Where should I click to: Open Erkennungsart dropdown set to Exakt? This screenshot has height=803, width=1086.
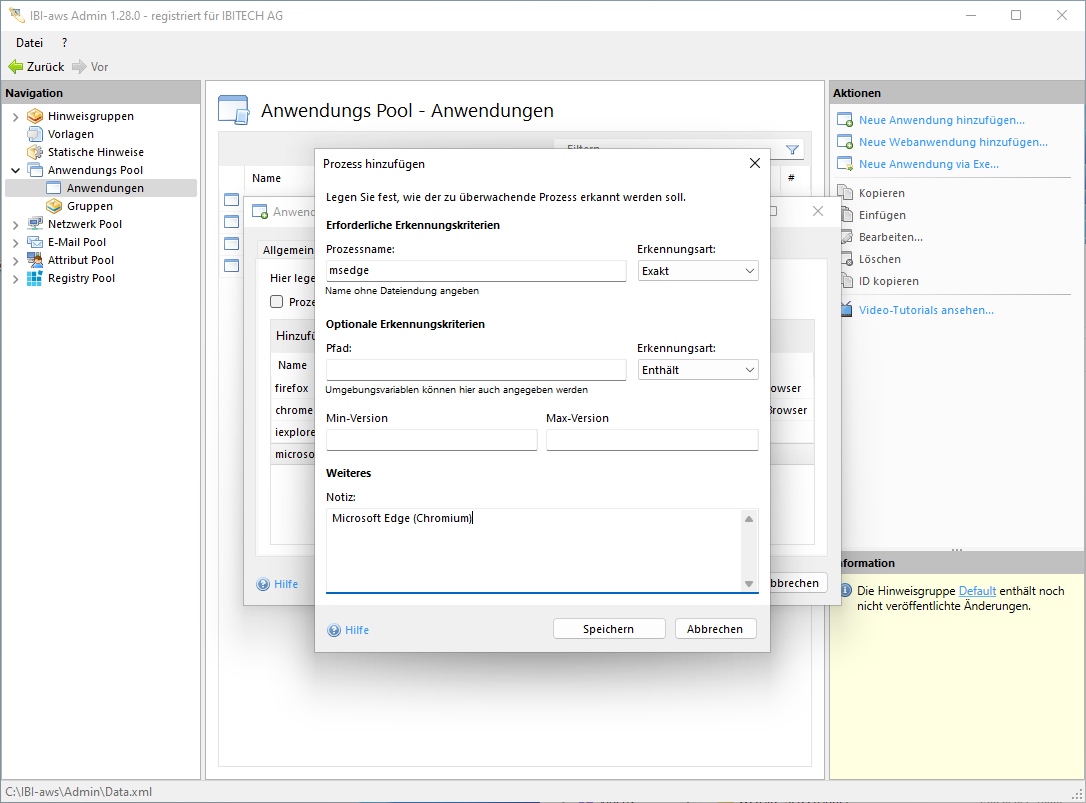click(697, 271)
